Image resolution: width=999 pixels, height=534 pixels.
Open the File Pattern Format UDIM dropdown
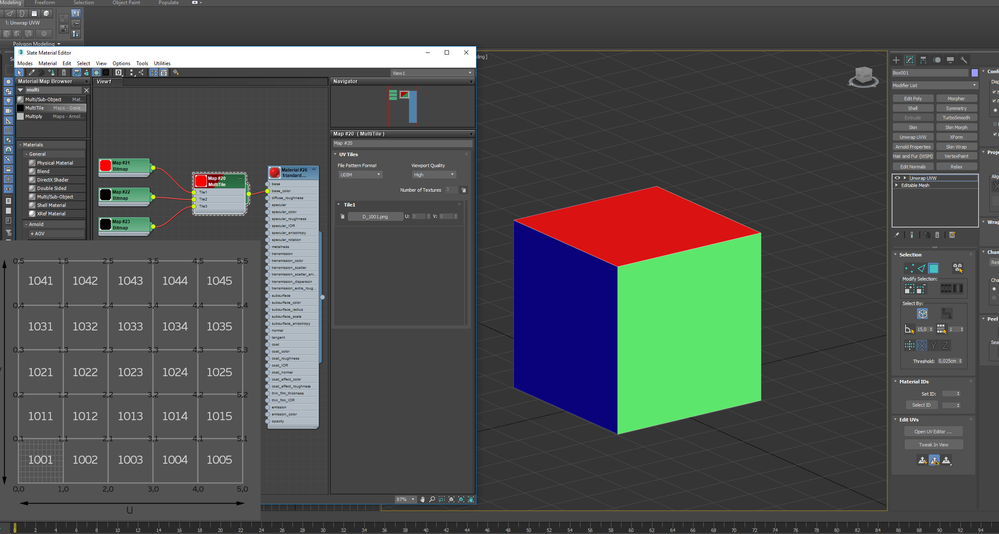coord(360,175)
